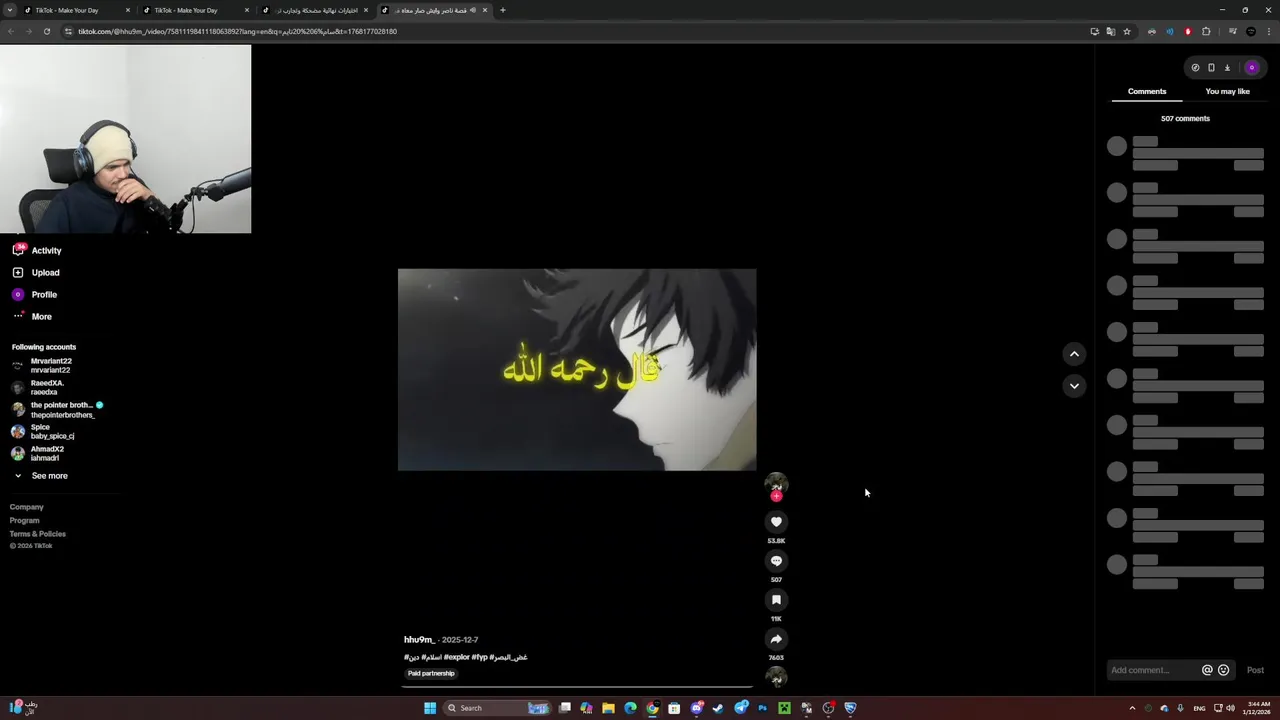This screenshot has height=720, width=1280.
Task: Open the #explor hashtag
Action: pyautogui.click(x=456, y=657)
